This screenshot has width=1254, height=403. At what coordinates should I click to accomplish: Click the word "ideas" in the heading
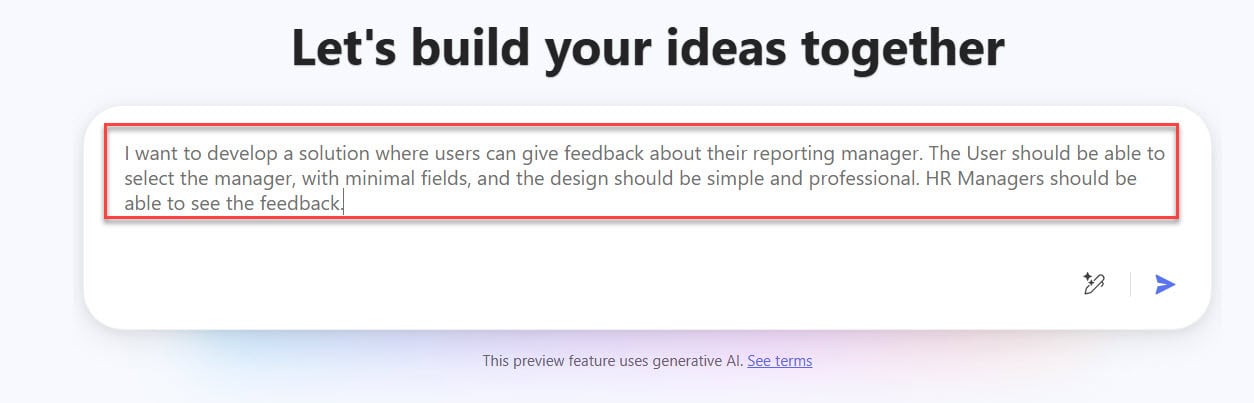(732, 48)
